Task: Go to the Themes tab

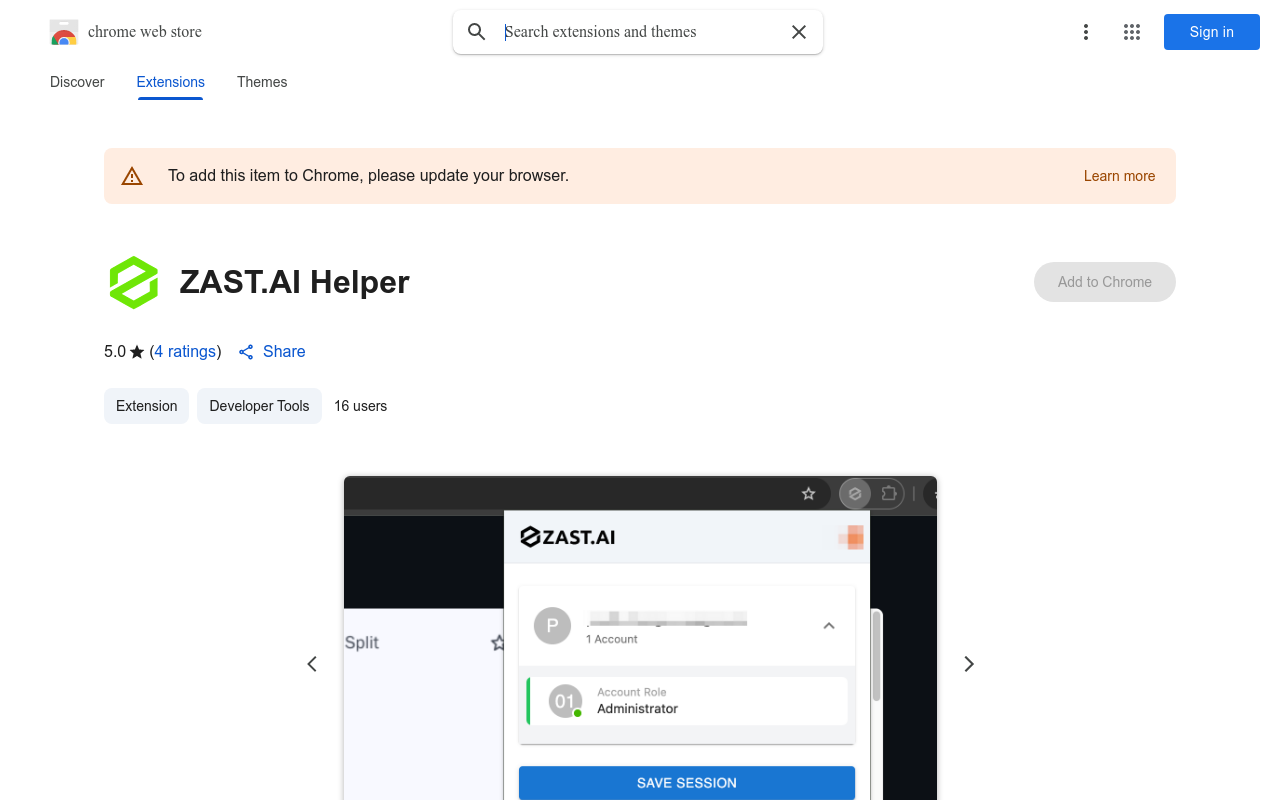Action: tap(262, 82)
